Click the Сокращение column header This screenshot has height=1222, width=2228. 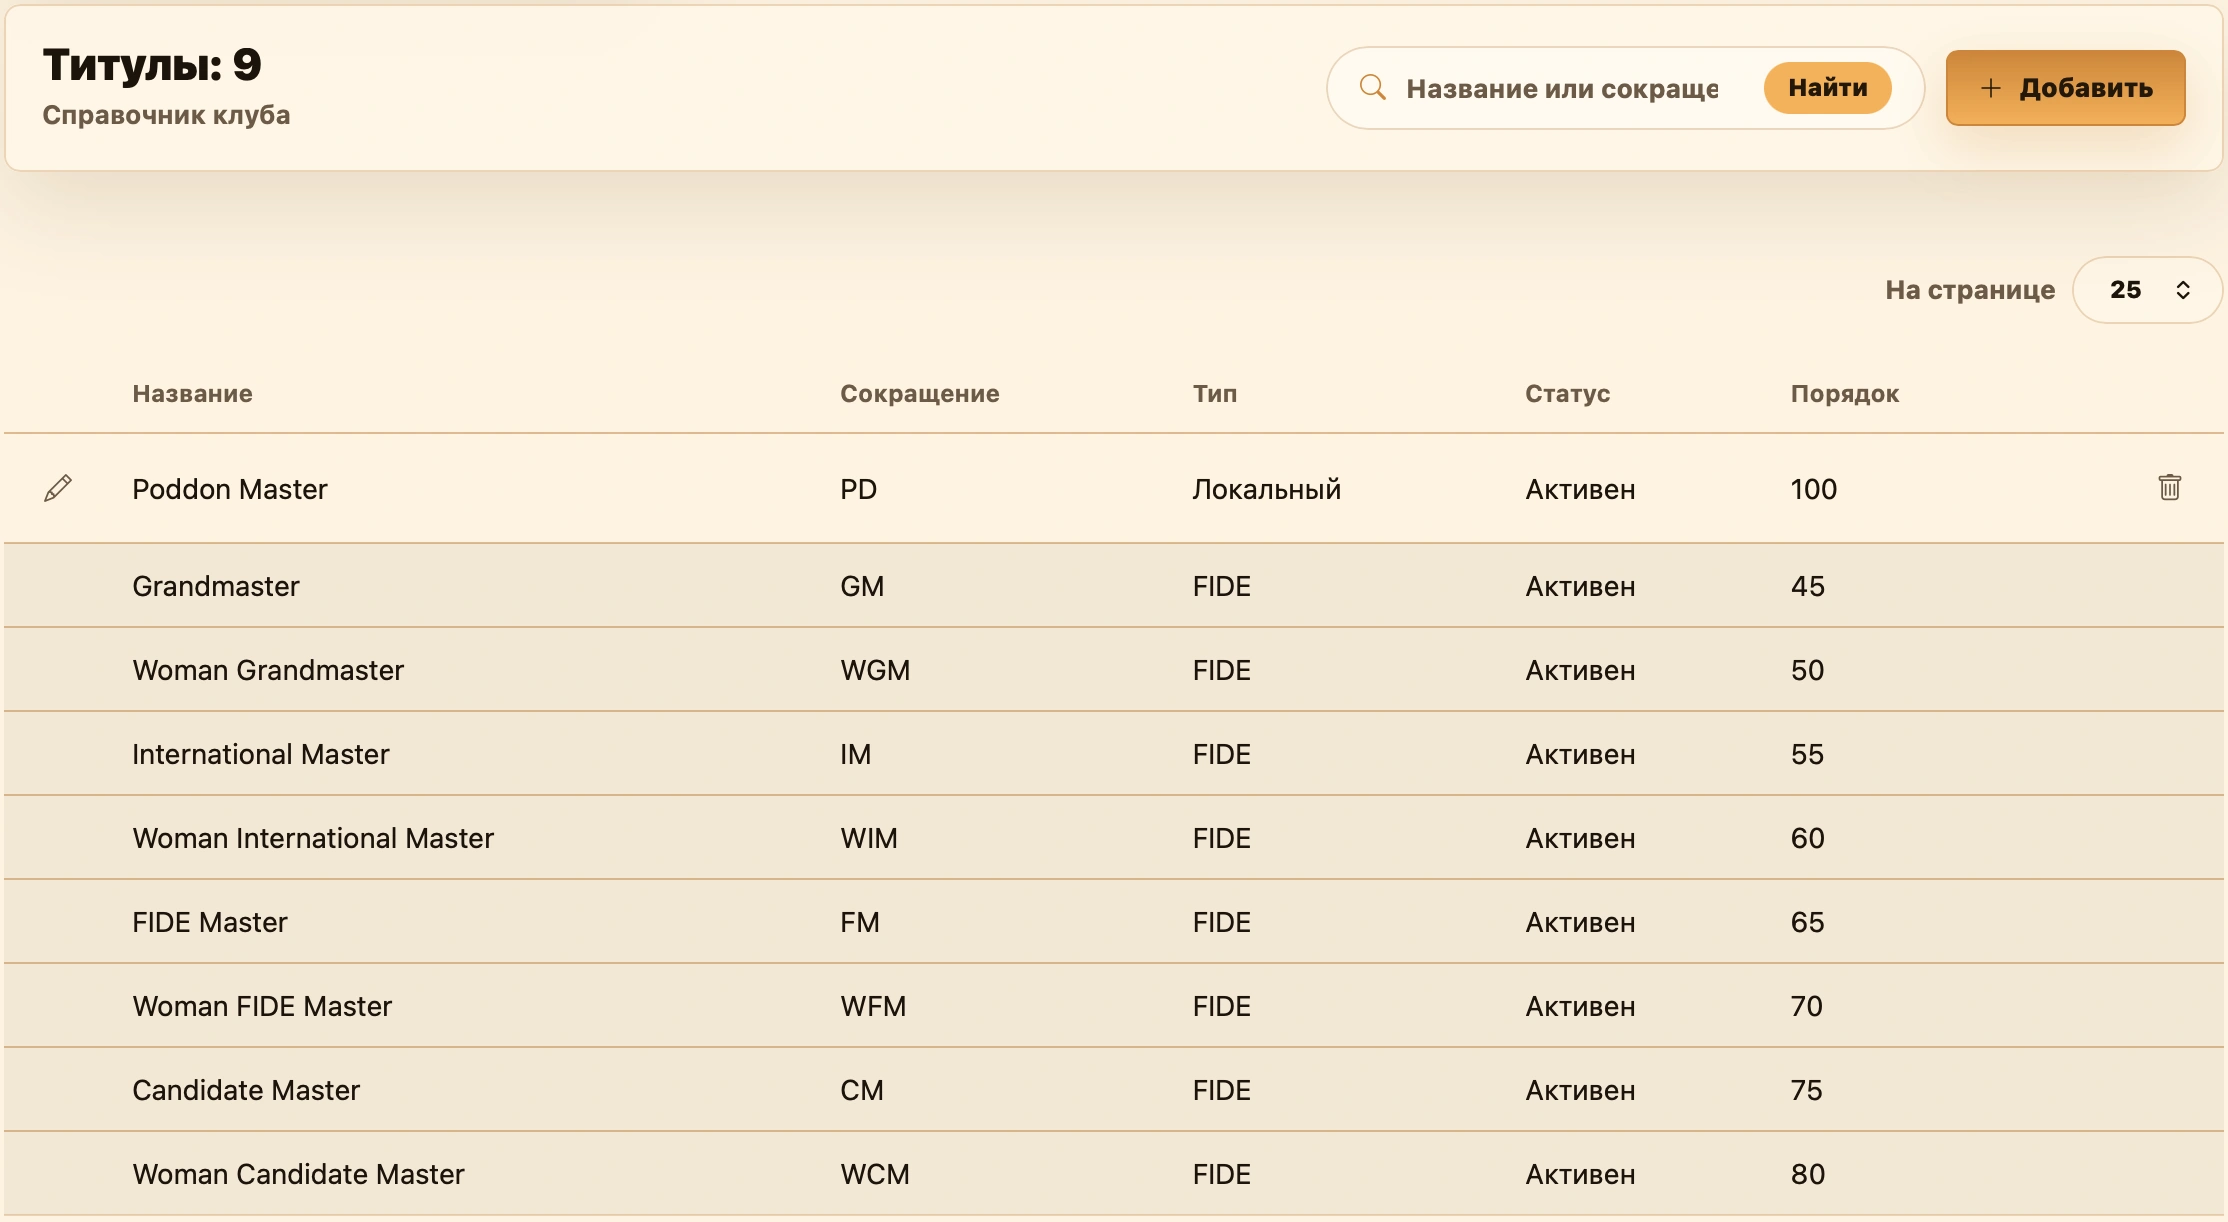(919, 393)
